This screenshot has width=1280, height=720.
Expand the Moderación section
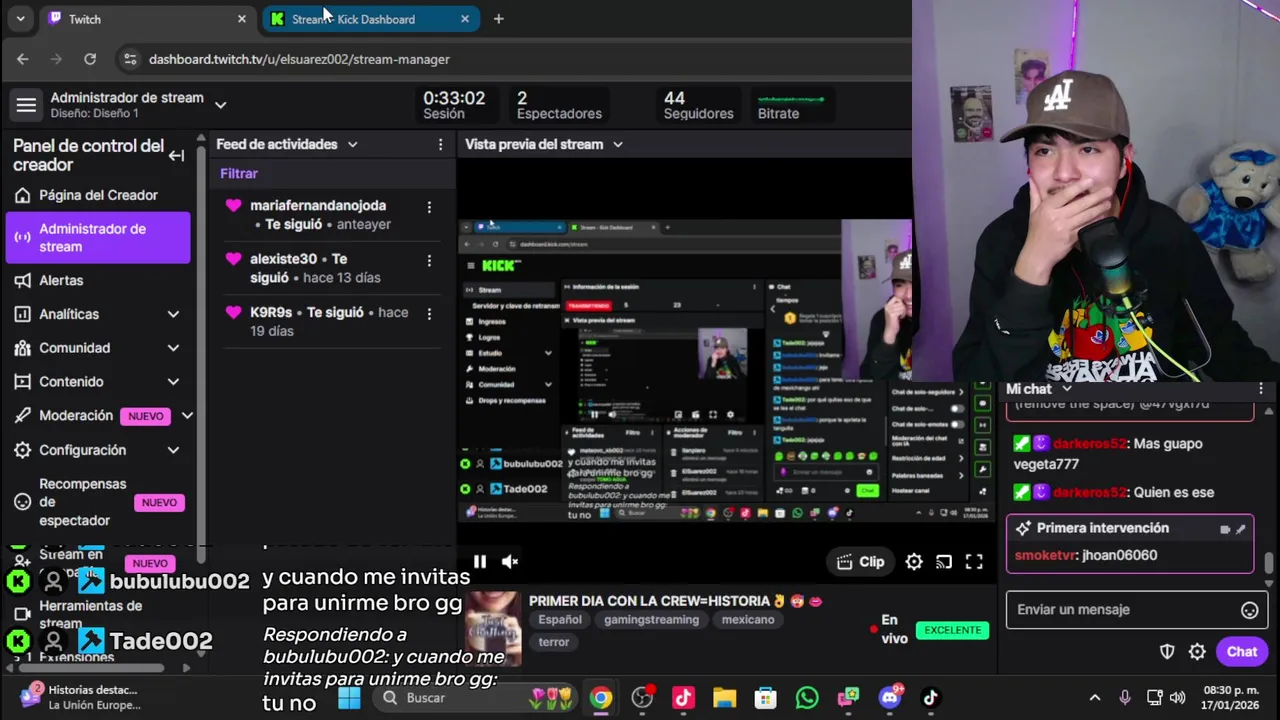coord(187,416)
